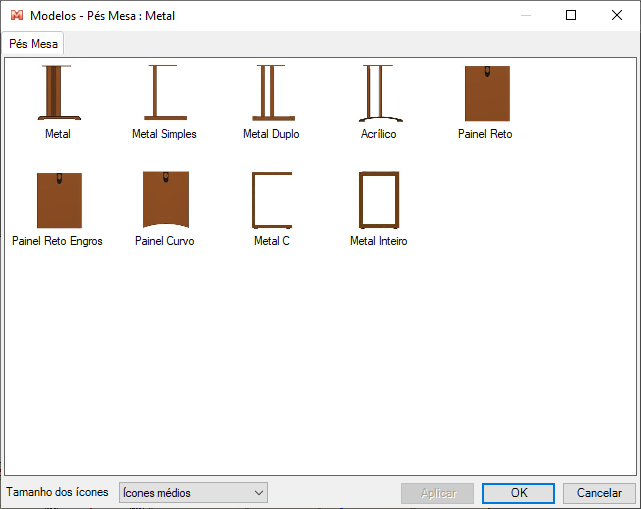Viewport: 641px width, 509px height.
Task: Pick the Painel Curvo model icon
Action: [166, 200]
